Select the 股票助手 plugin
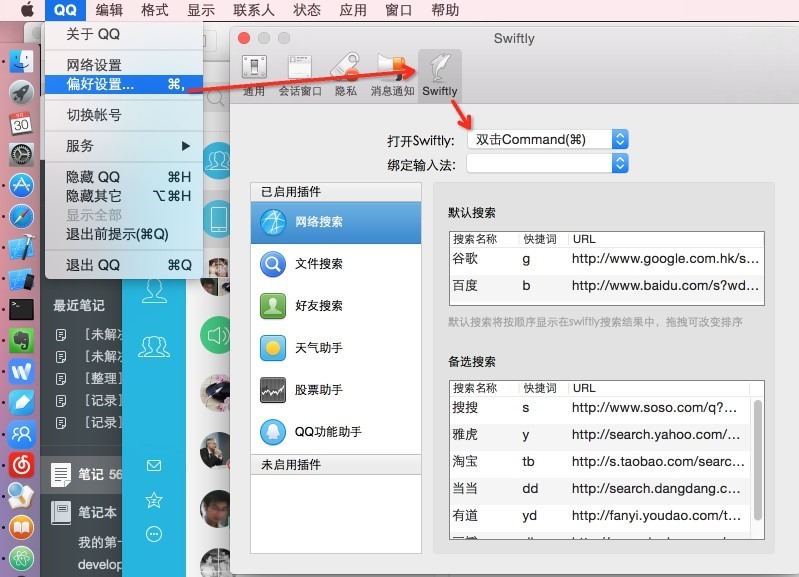 (x=336, y=390)
